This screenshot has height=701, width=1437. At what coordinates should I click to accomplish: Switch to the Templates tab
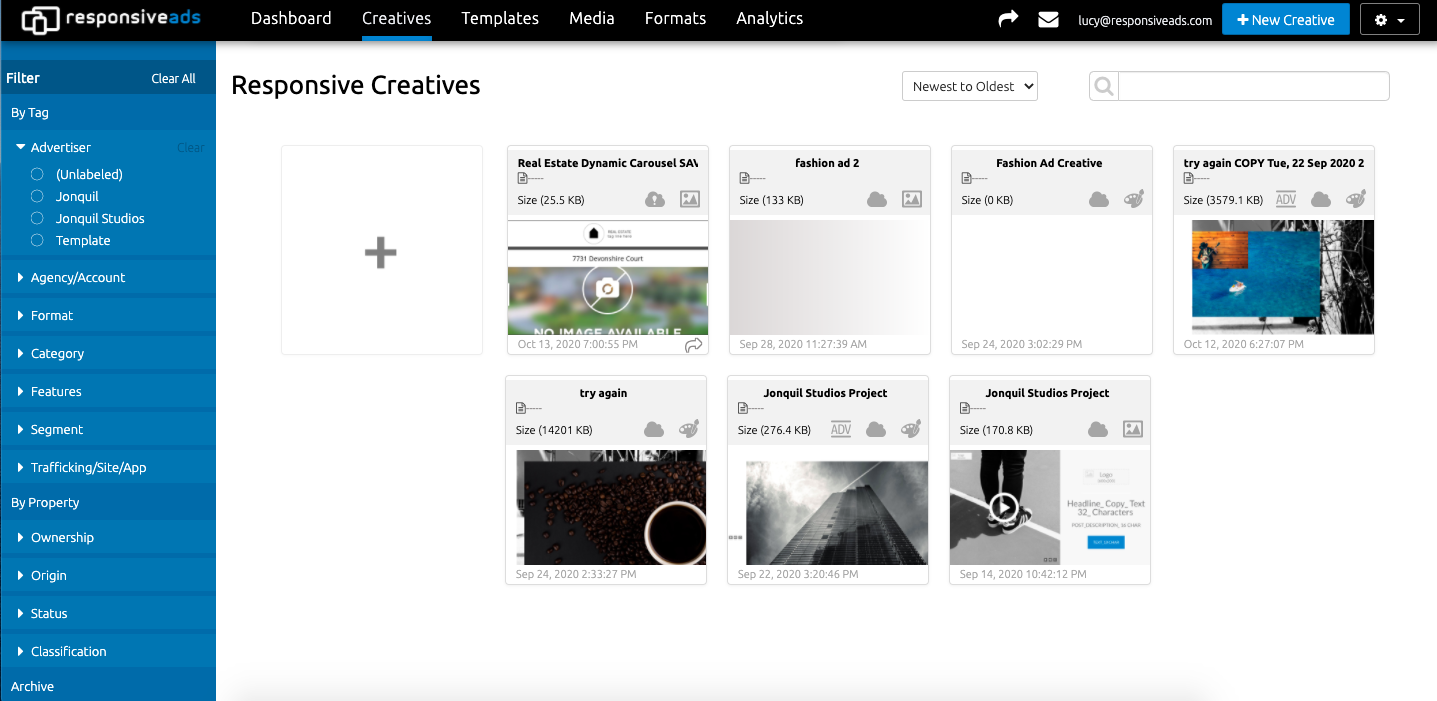click(500, 19)
